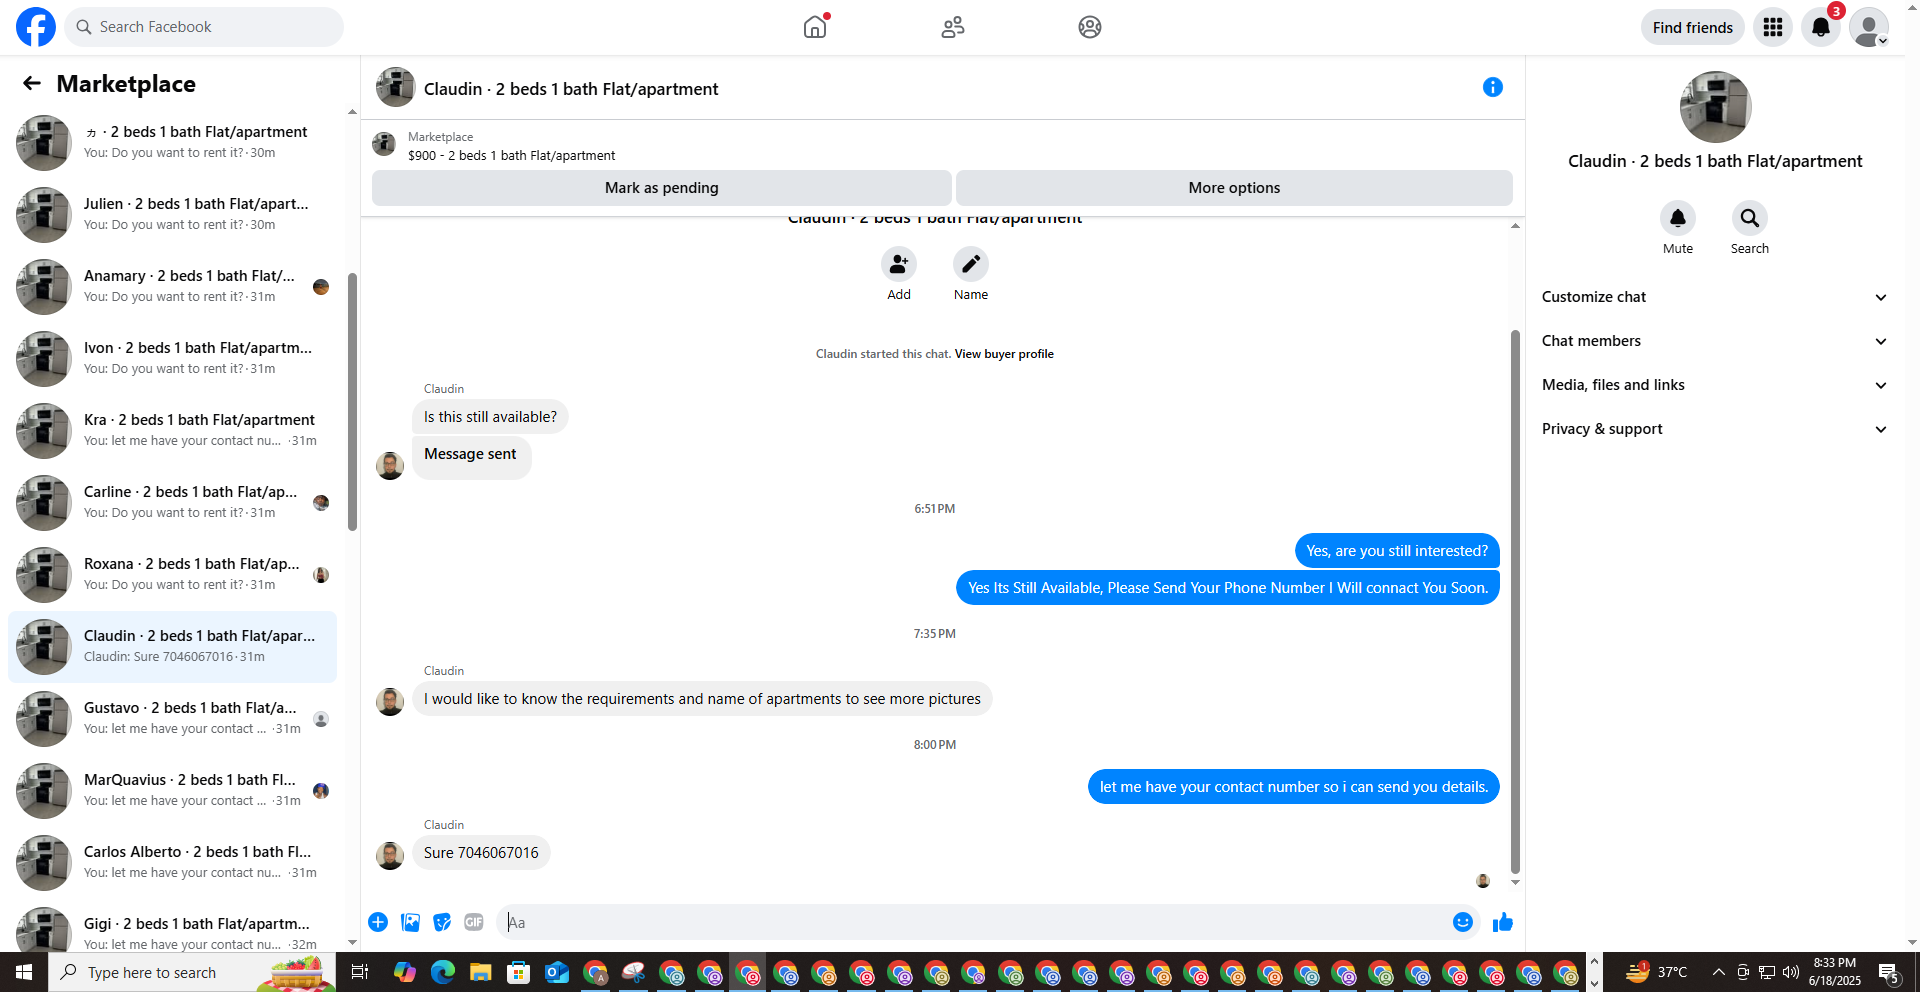This screenshot has width=1920, height=992.
Task: Open the account profile avatar menu
Action: (x=1869, y=27)
